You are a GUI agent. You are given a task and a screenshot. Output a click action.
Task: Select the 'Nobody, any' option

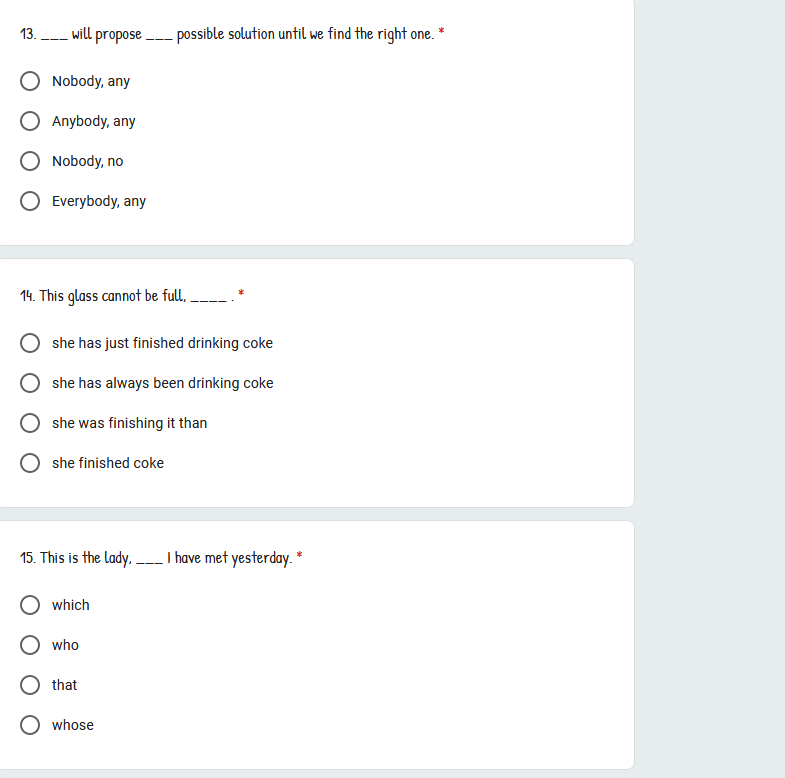(30, 81)
